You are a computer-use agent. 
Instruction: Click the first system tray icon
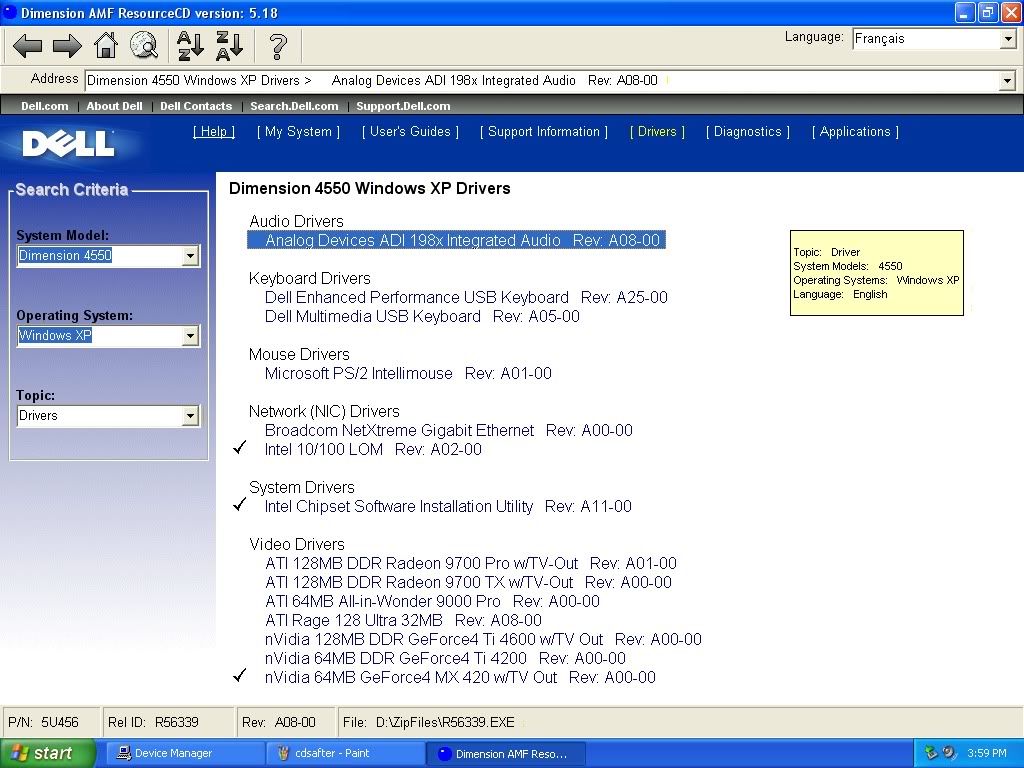[x=931, y=753]
